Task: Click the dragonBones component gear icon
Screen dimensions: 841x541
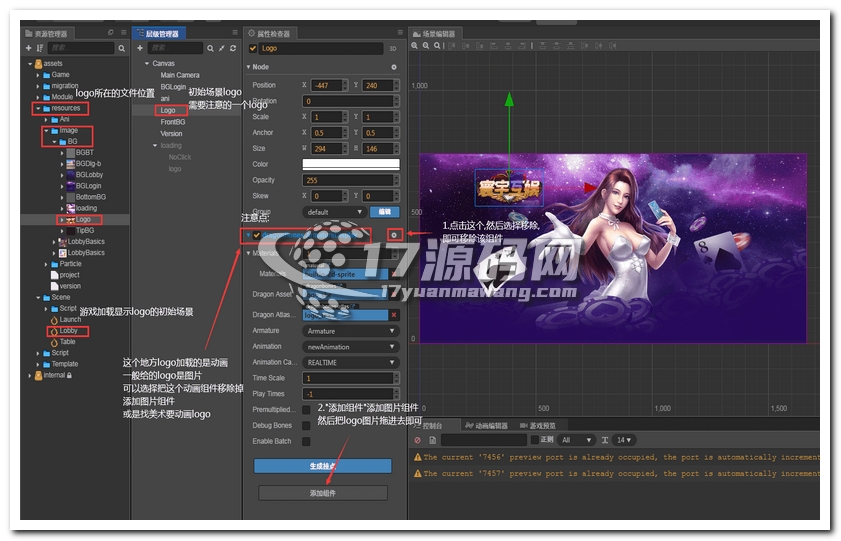Action: coord(394,235)
